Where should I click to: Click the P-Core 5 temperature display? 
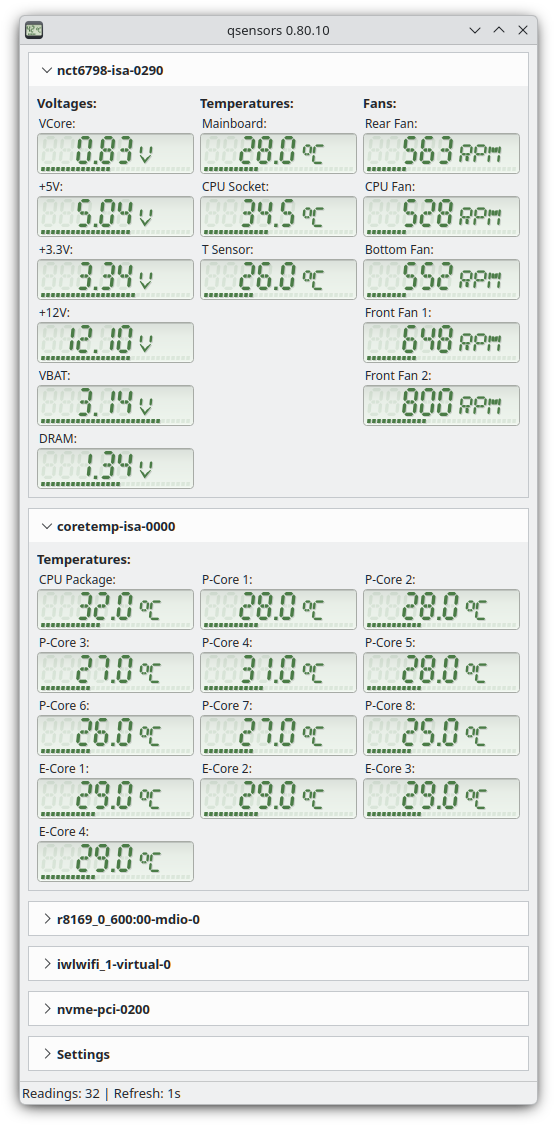441,672
